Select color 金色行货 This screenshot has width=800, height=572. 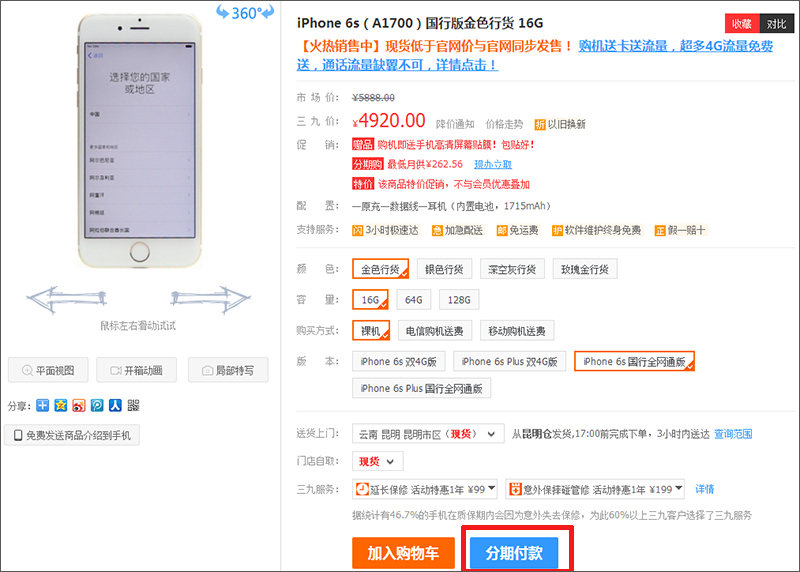pos(381,269)
